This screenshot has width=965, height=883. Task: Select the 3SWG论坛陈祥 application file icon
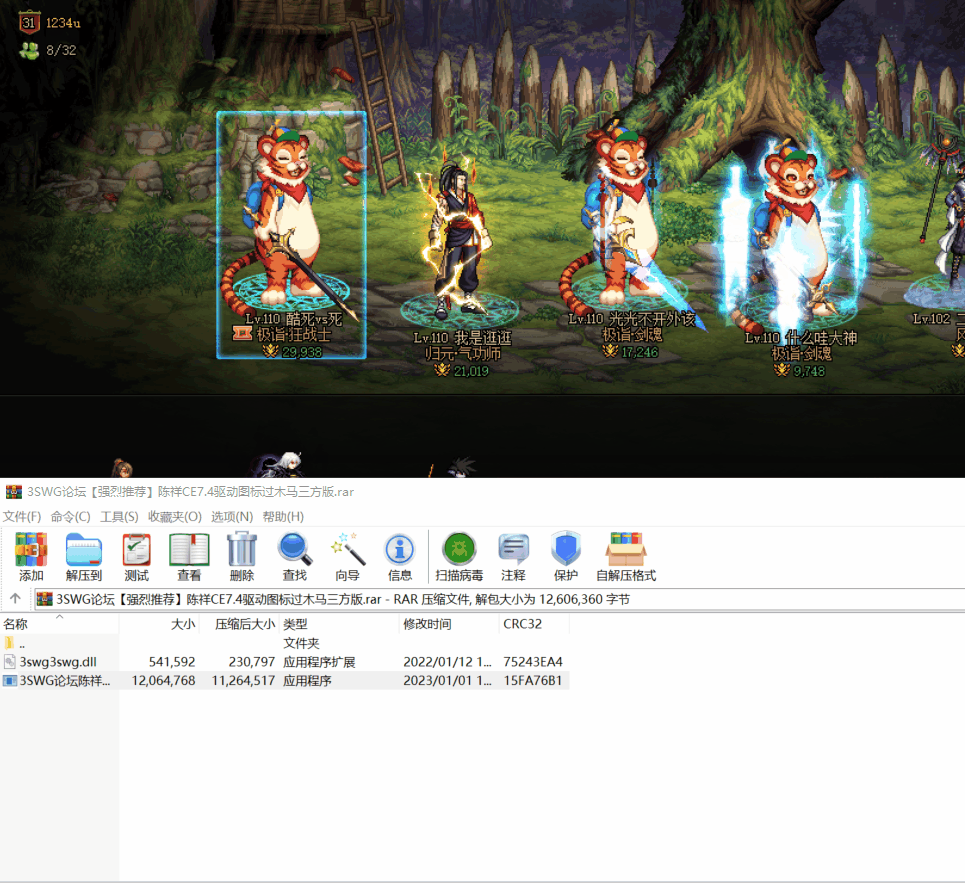click(x=10, y=681)
